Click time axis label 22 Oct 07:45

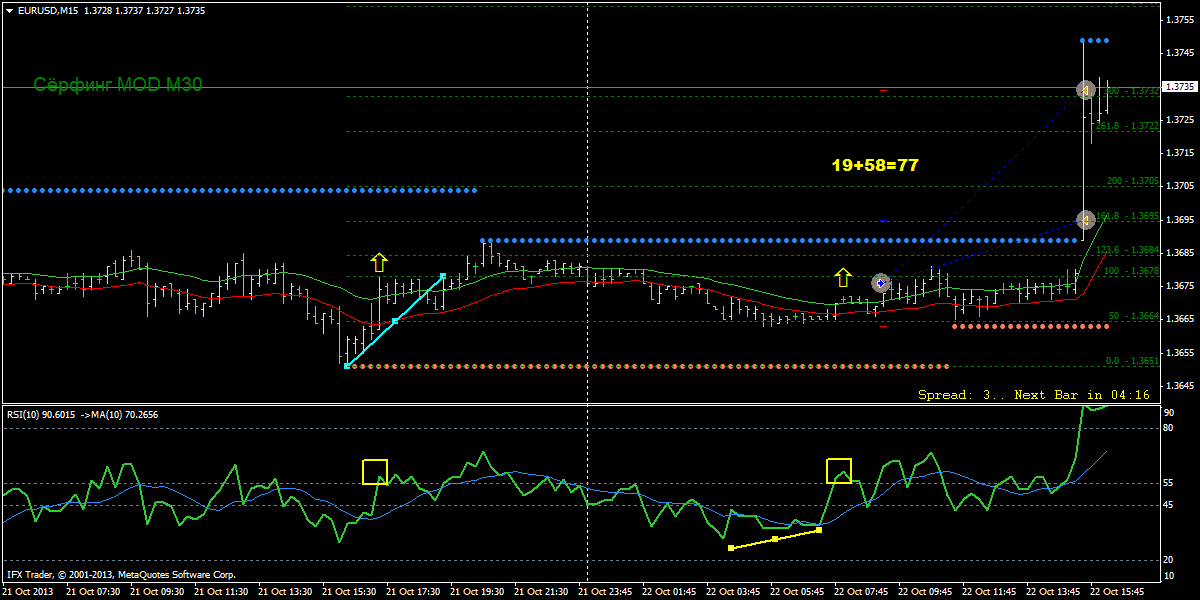(x=860, y=591)
